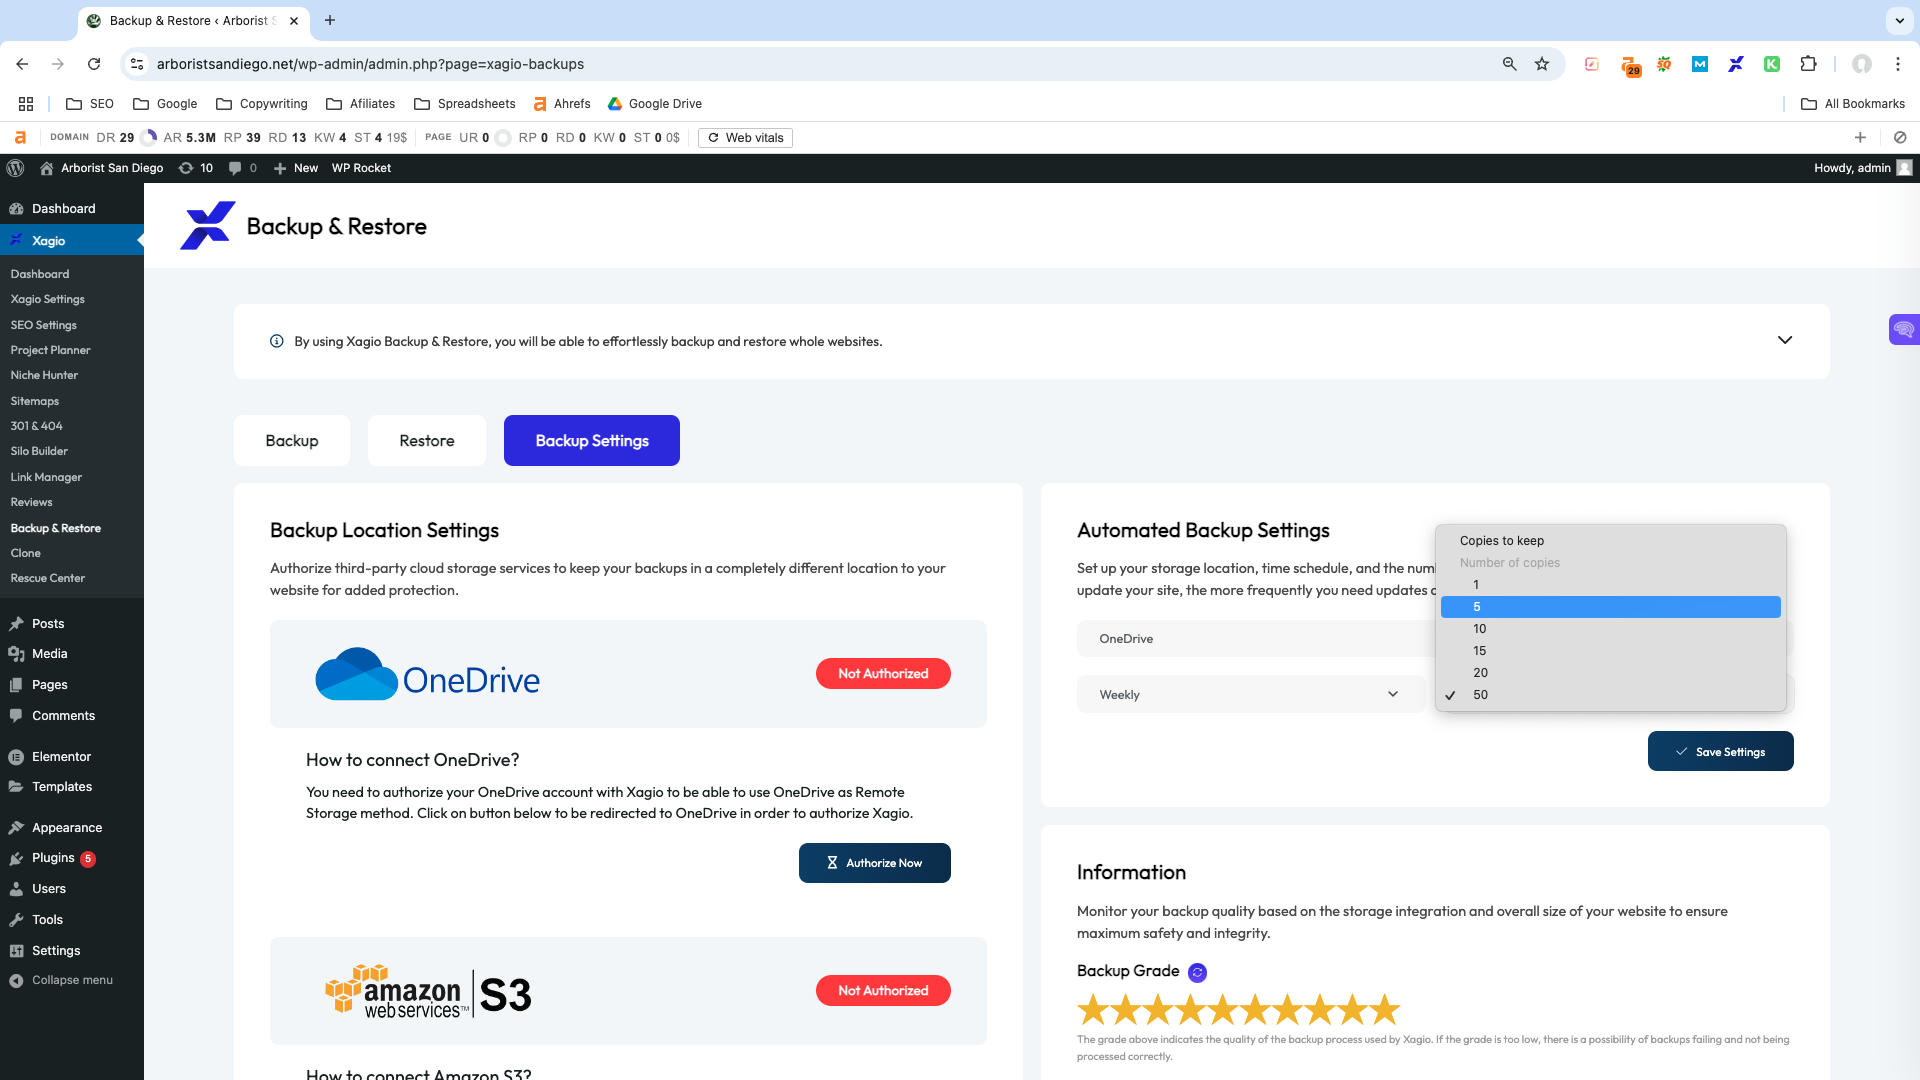Open Howdy, admin account menu

tap(1863, 168)
